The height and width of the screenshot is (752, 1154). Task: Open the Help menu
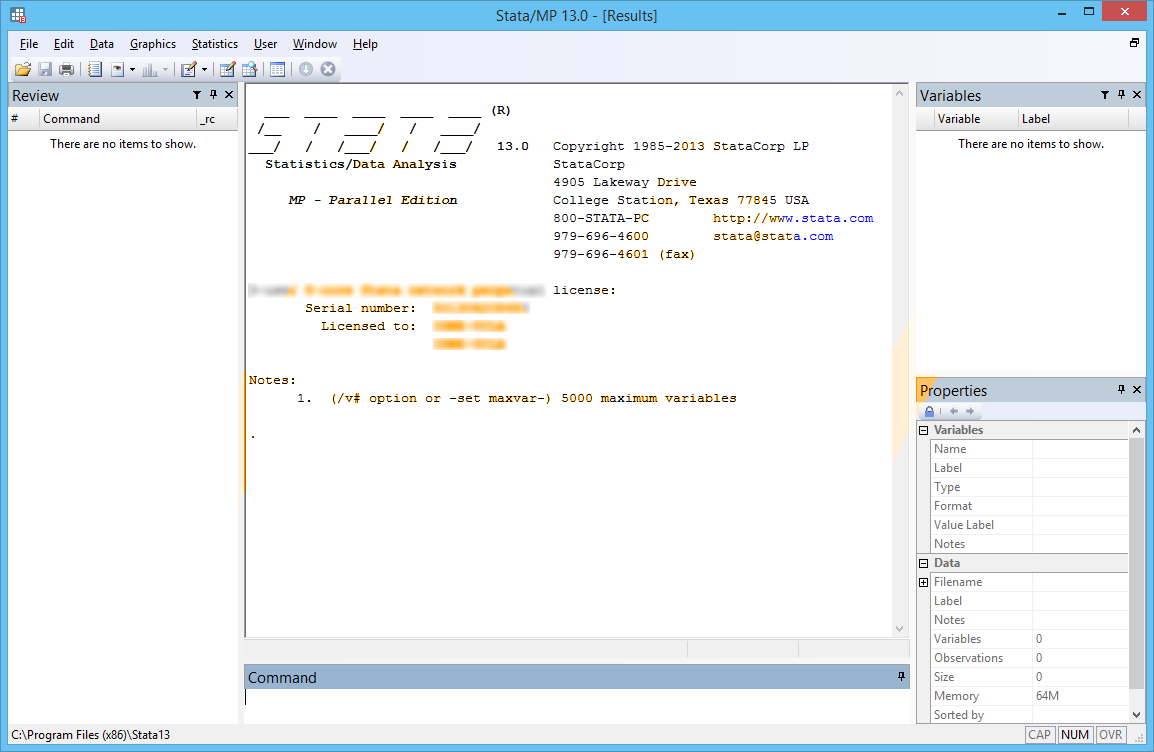(365, 44)
